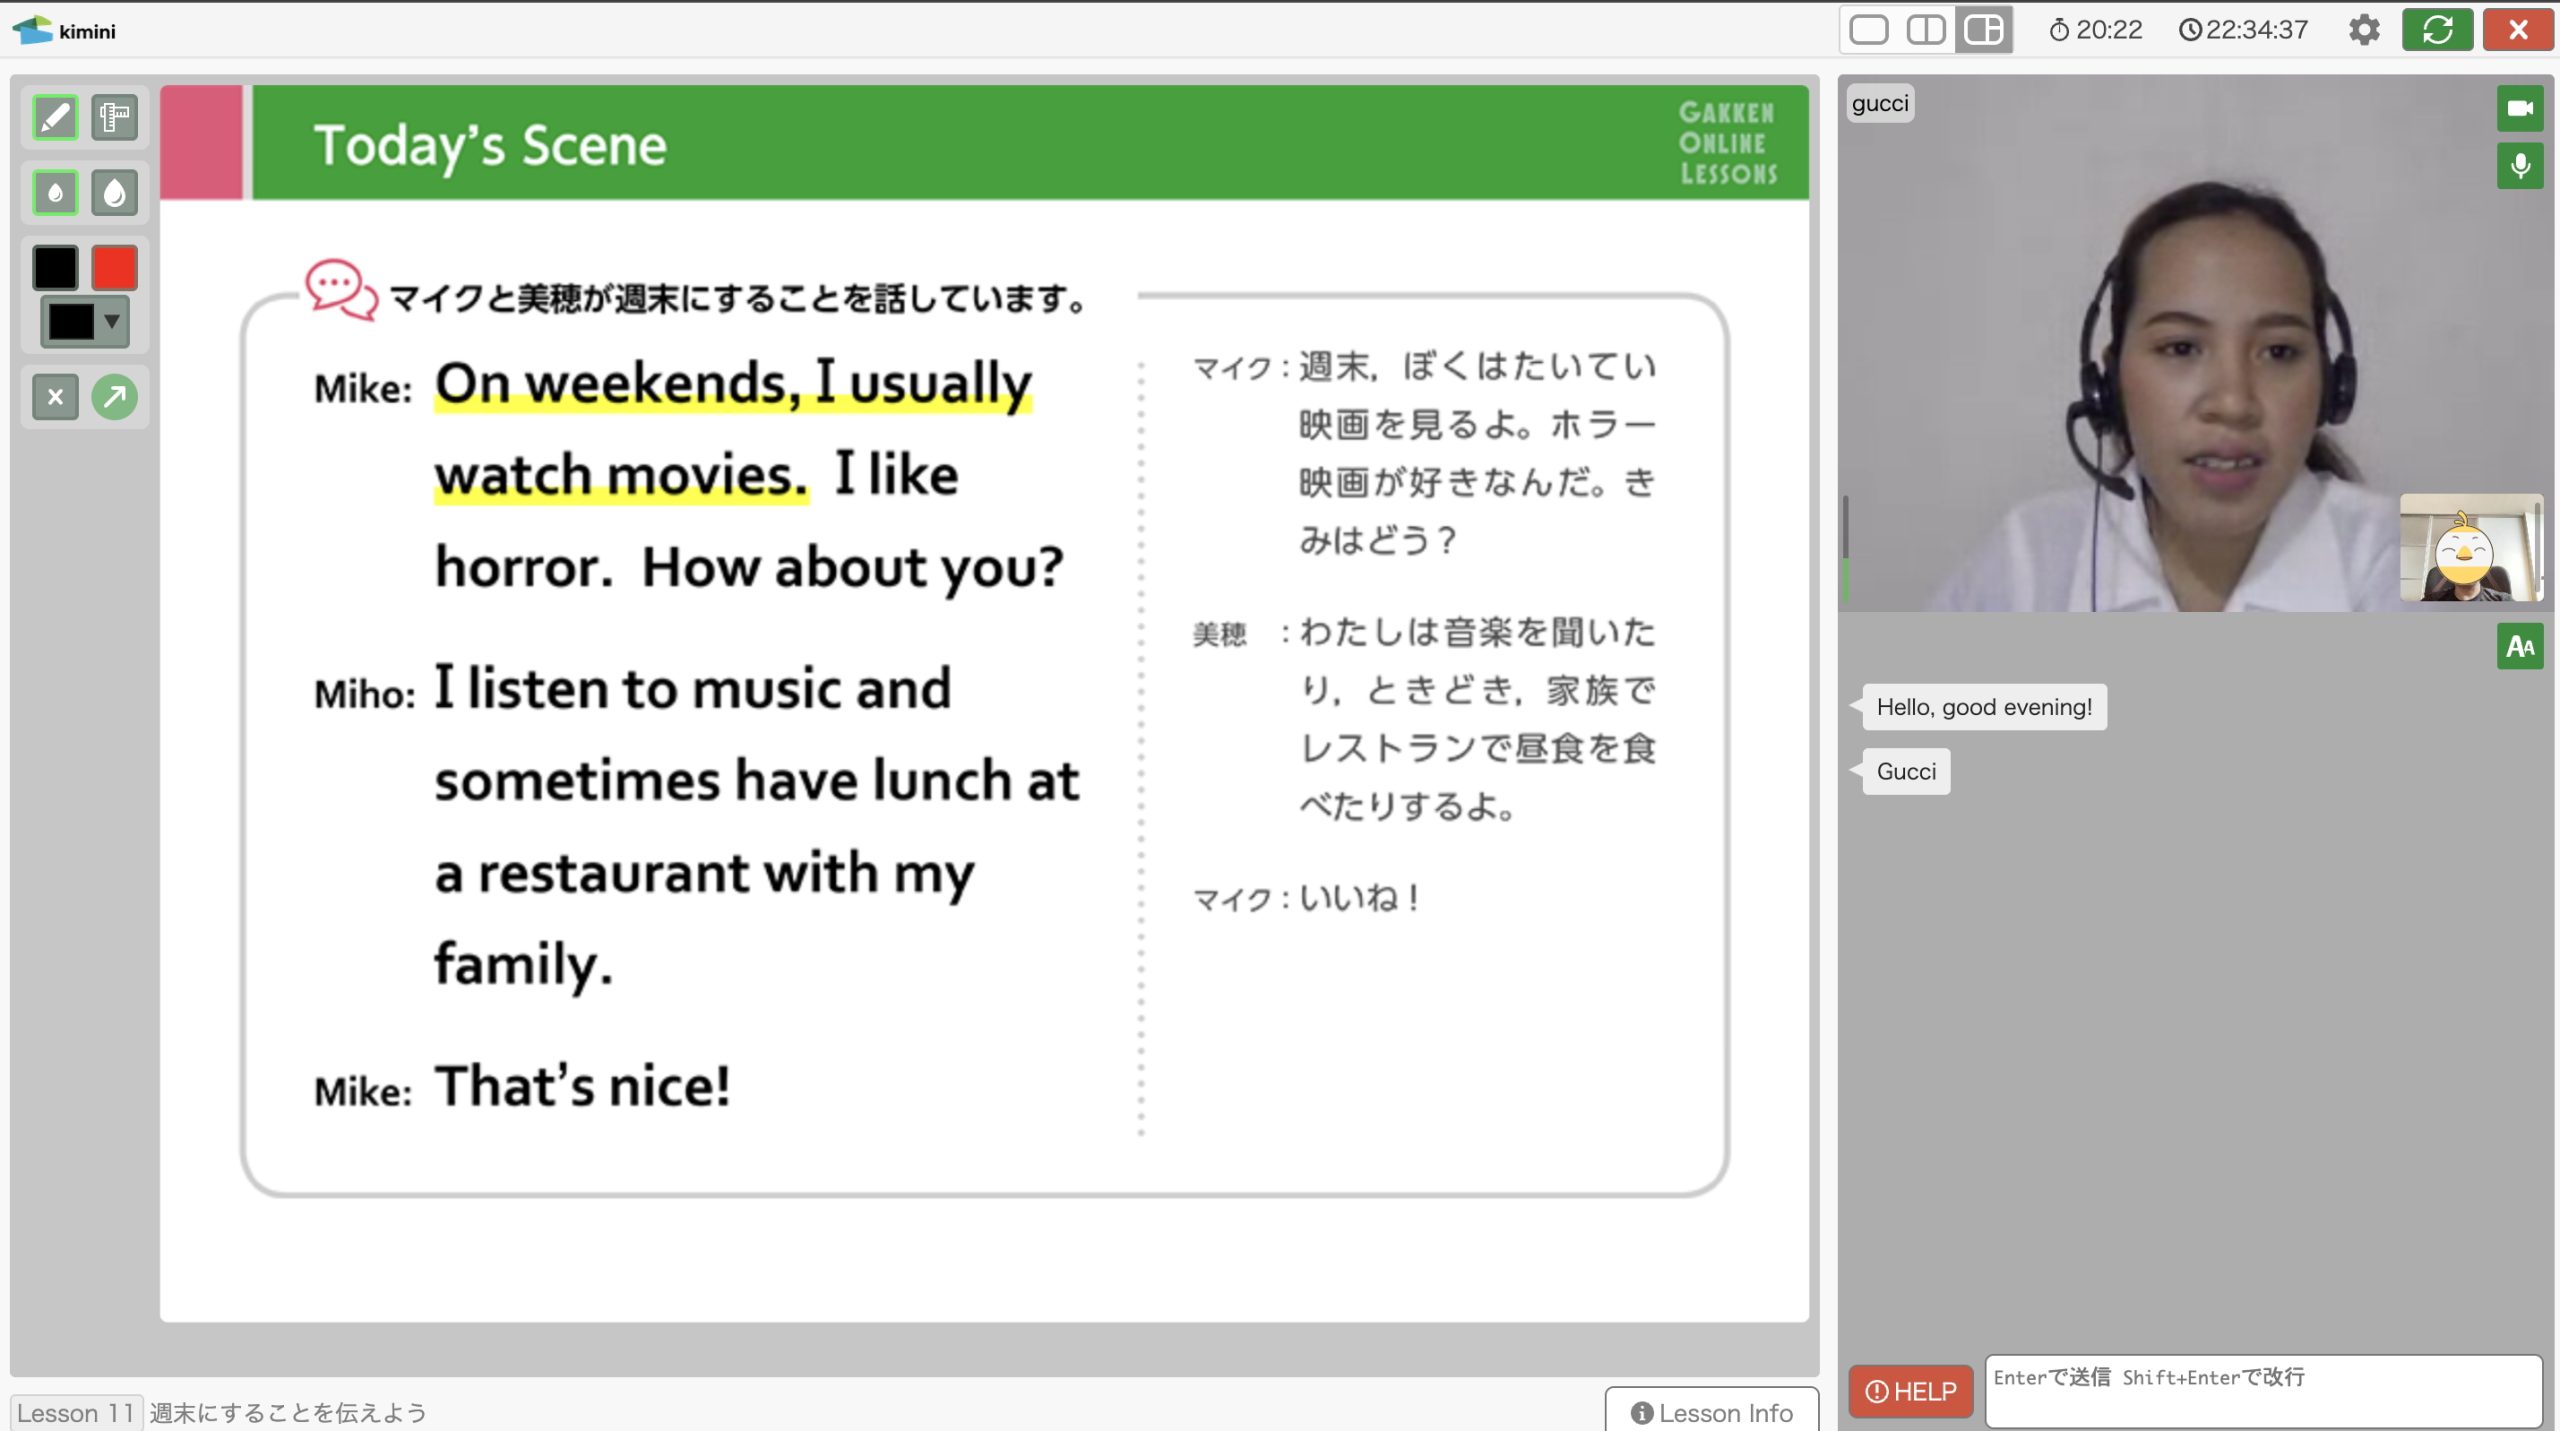Select the pen drawing tool
Viewport: 2560px width, 1431px height.
tap(55, 118)
